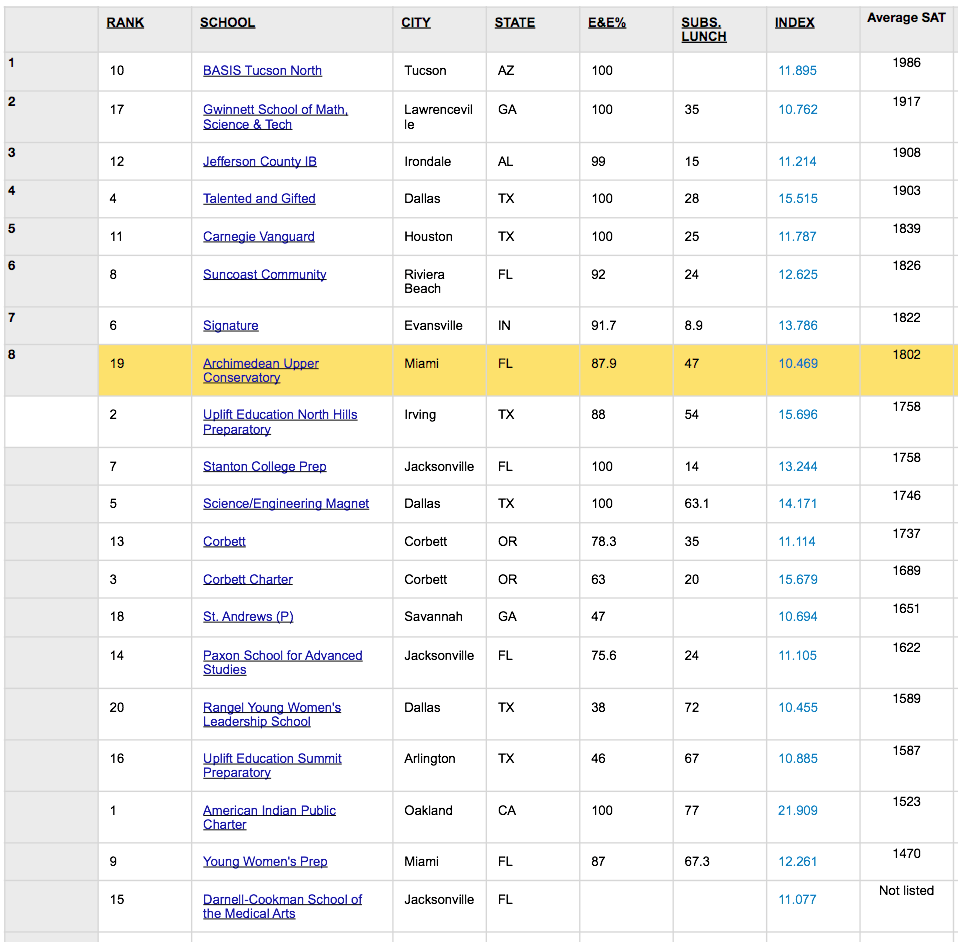
Task: Open the Corbett school link
Action: [224, 541]
